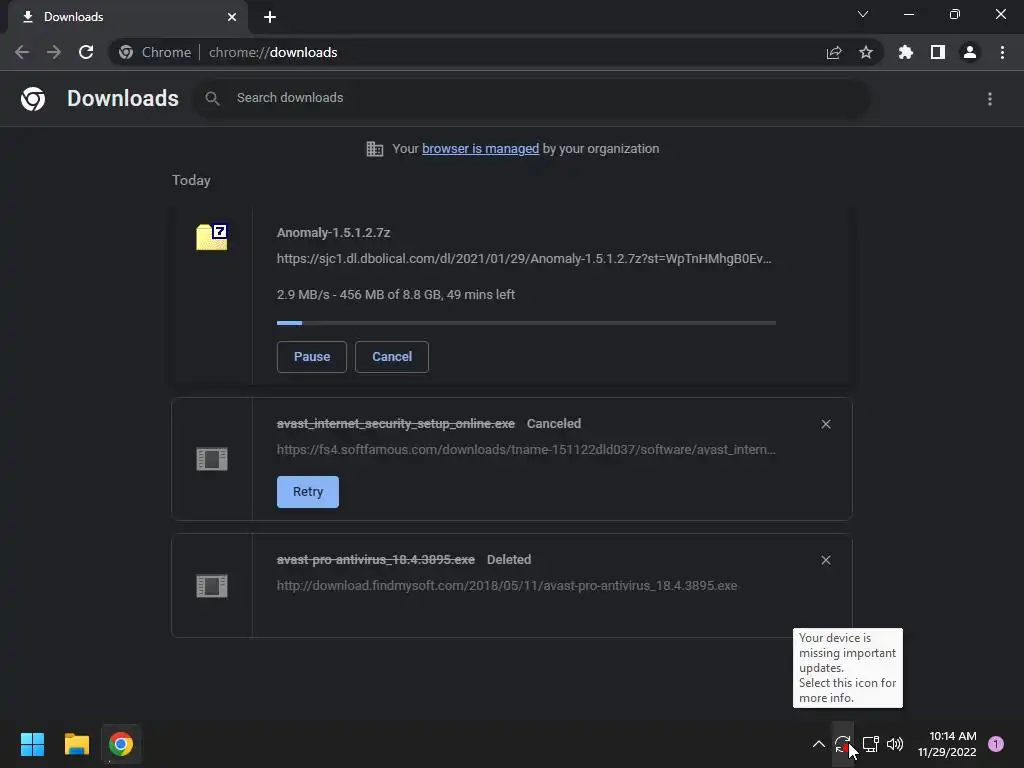Open File Explorer from the taskbar

coord(76,744)
